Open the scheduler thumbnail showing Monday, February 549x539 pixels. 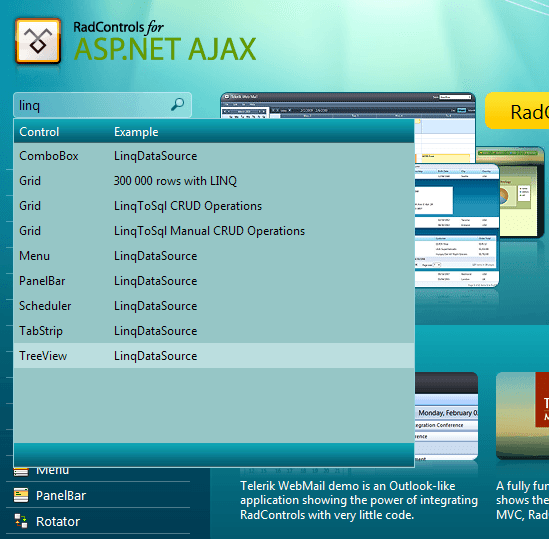446,416
